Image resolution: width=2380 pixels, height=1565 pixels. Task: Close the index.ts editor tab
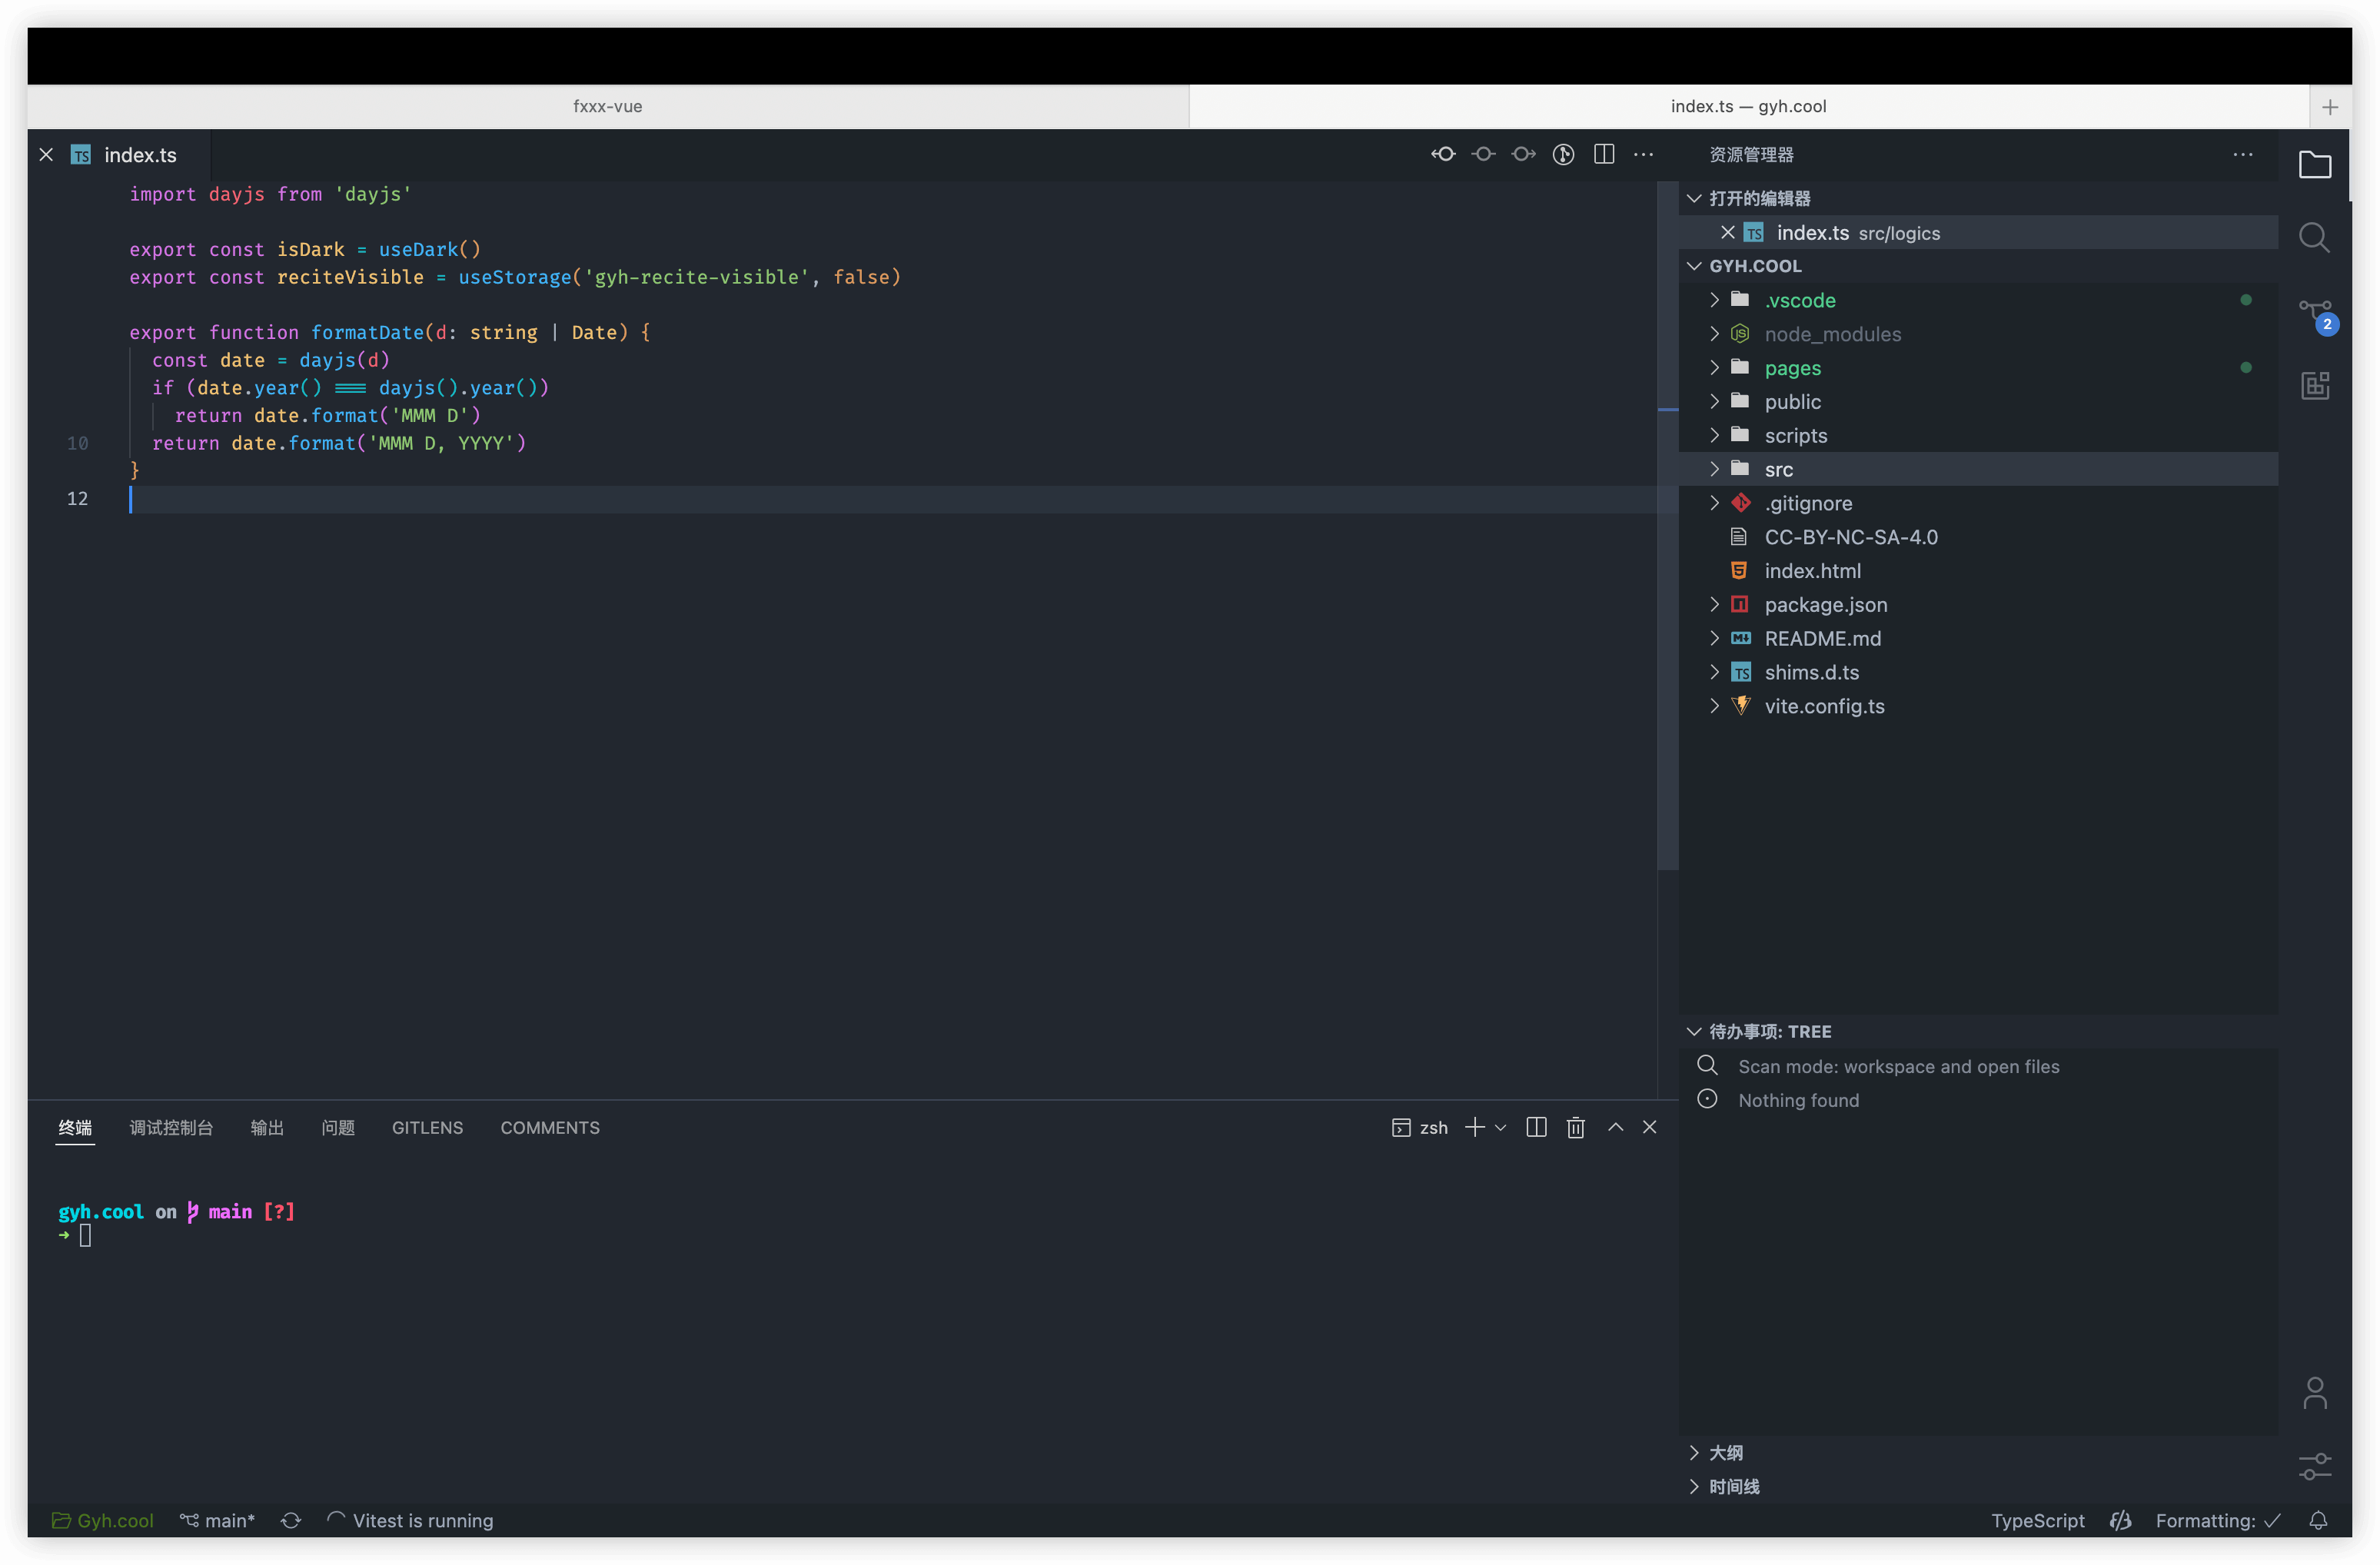(x=46, y=154)
